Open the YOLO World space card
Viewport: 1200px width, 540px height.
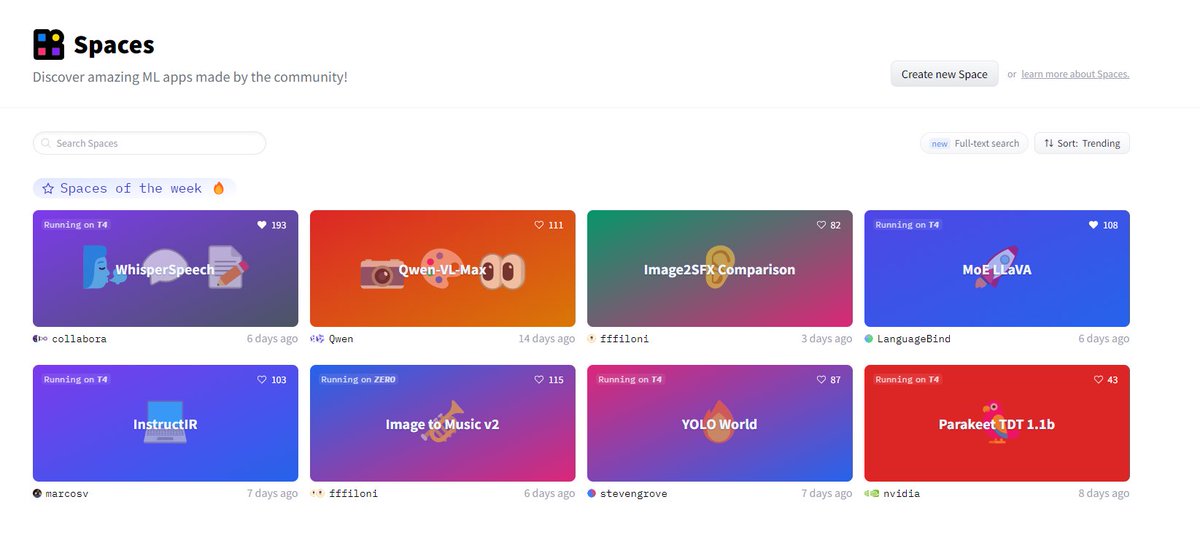pos(719,423)
